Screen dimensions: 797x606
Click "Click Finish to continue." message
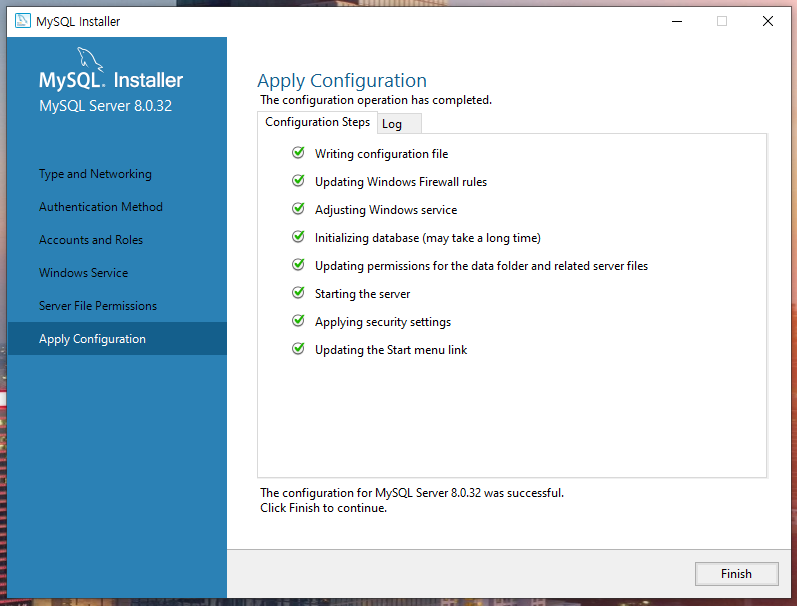(323, 508)
